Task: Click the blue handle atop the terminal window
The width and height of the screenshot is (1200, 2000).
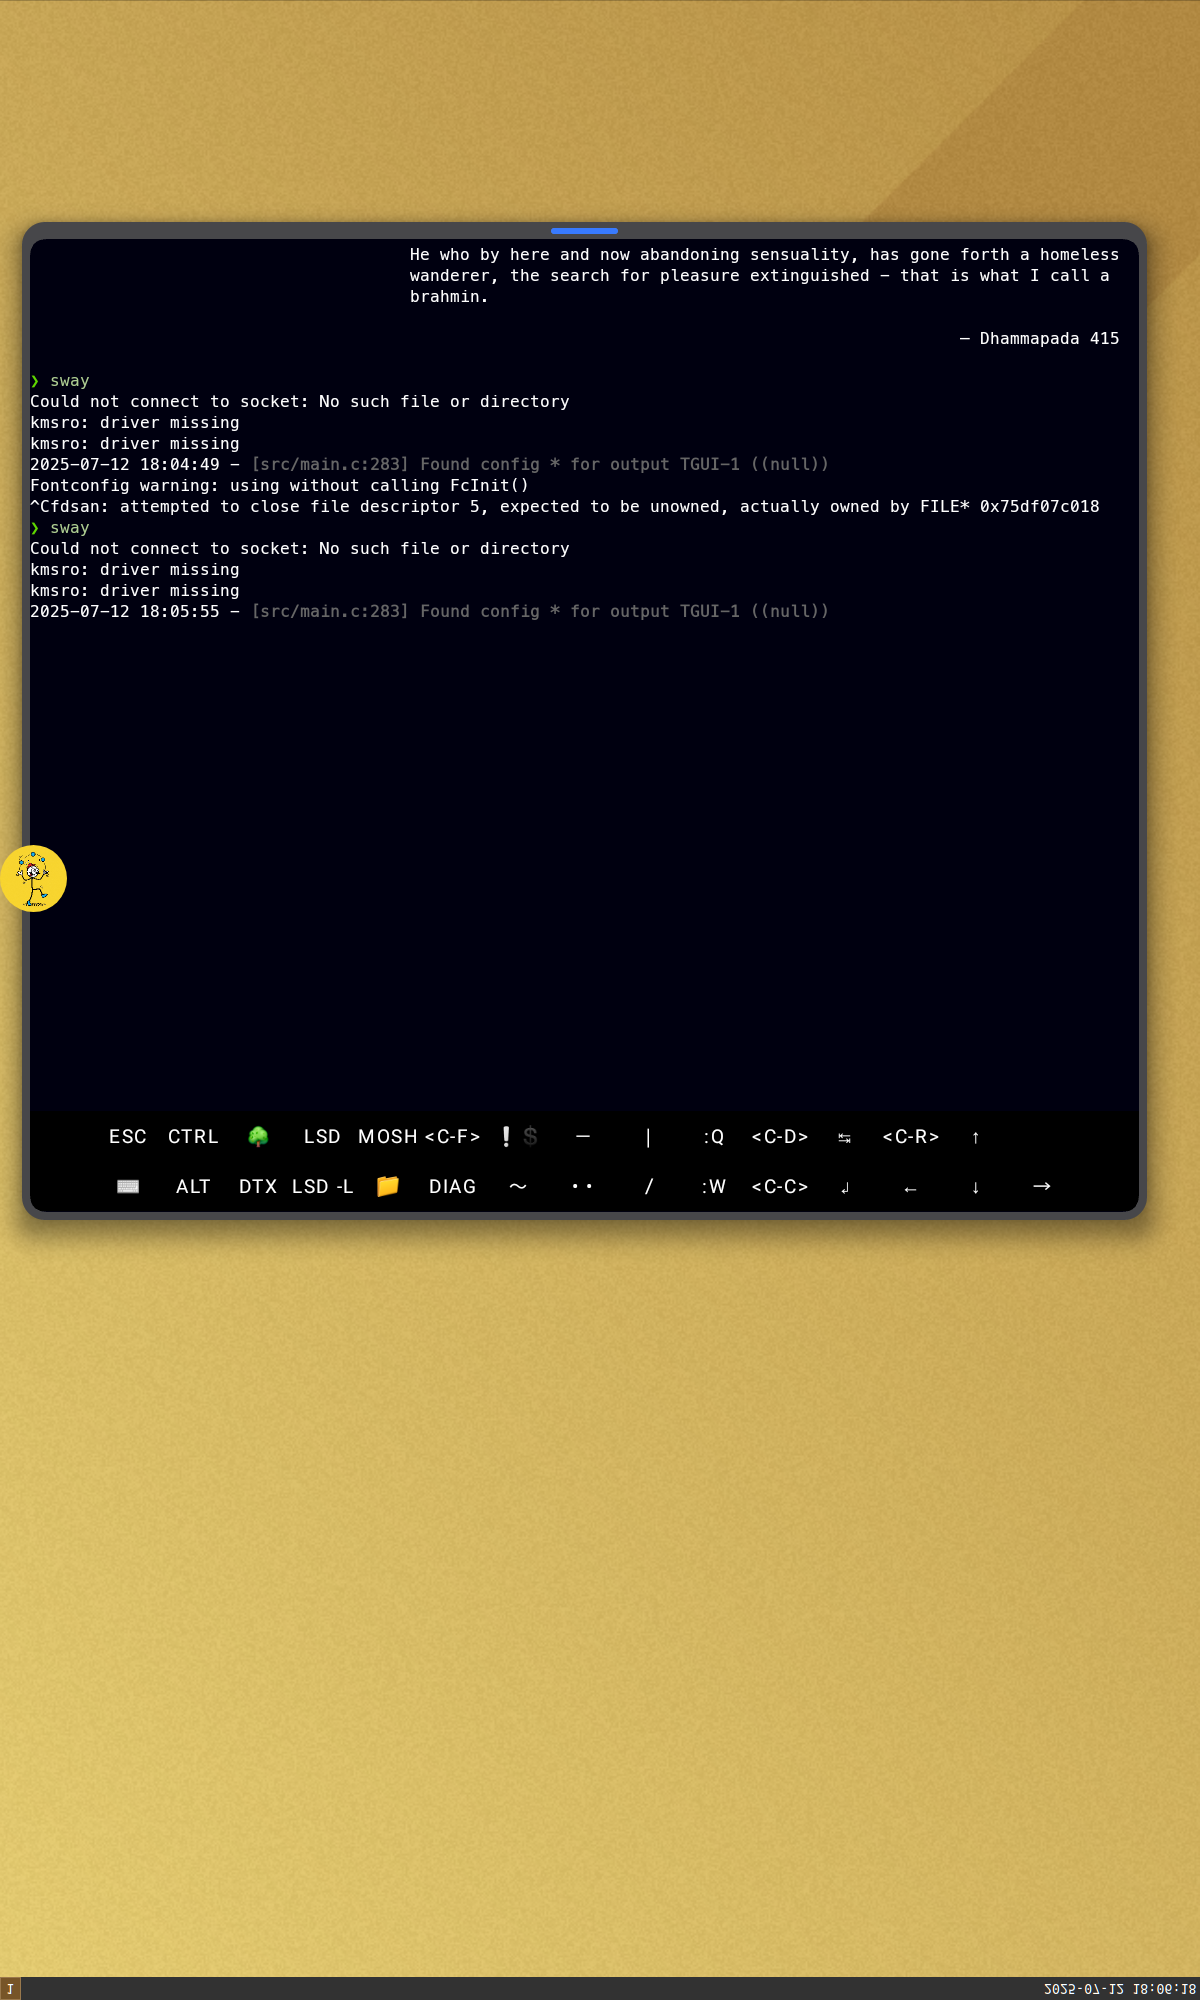Action: point(584,231)
